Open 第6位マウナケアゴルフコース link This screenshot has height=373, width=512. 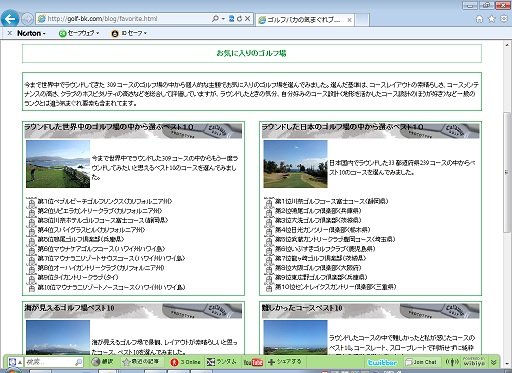coord(101,249)
